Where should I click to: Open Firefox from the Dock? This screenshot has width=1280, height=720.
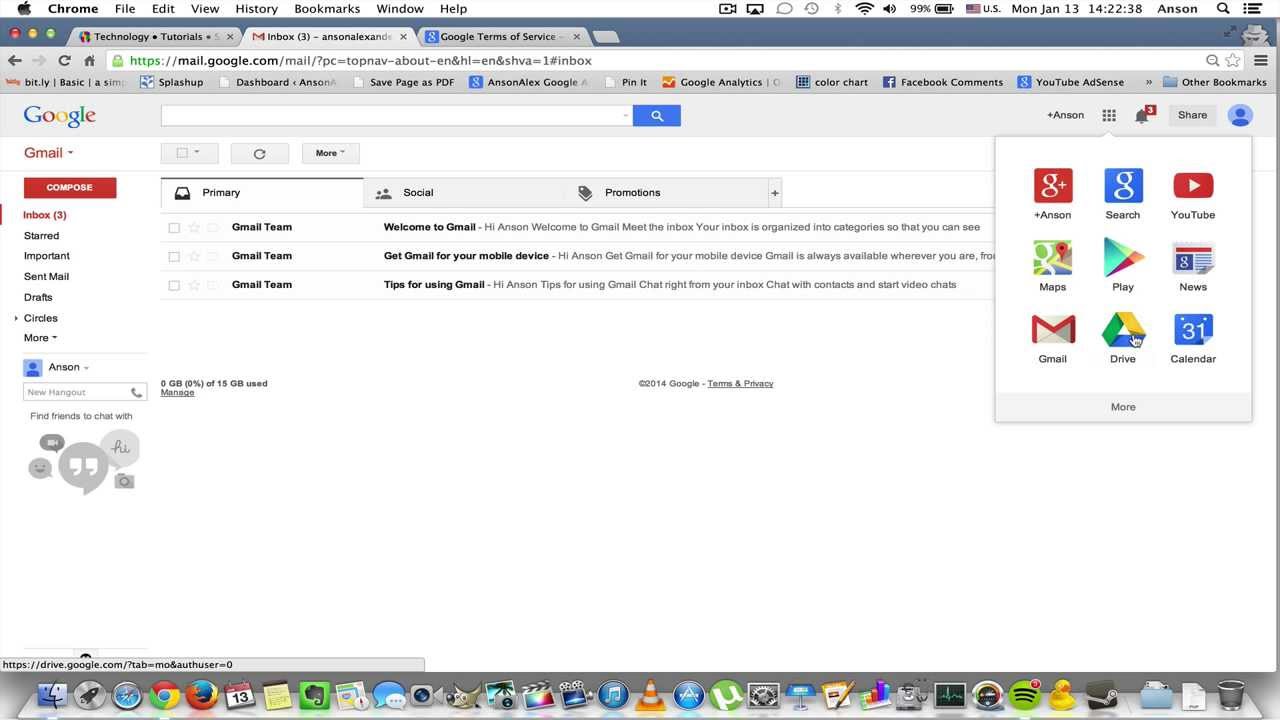[202, 694]
